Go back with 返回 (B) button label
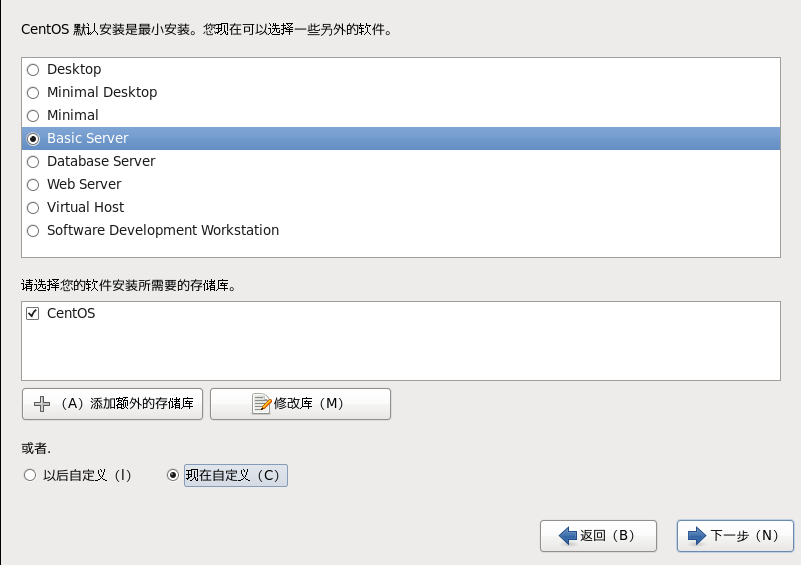The width and height of the screenshot is (801, 565). [x=607, y=536]
